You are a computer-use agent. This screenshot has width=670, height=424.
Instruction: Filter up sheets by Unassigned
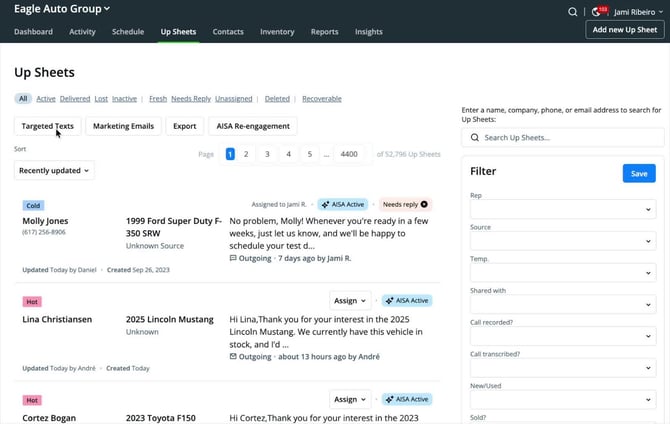(234, 99)
